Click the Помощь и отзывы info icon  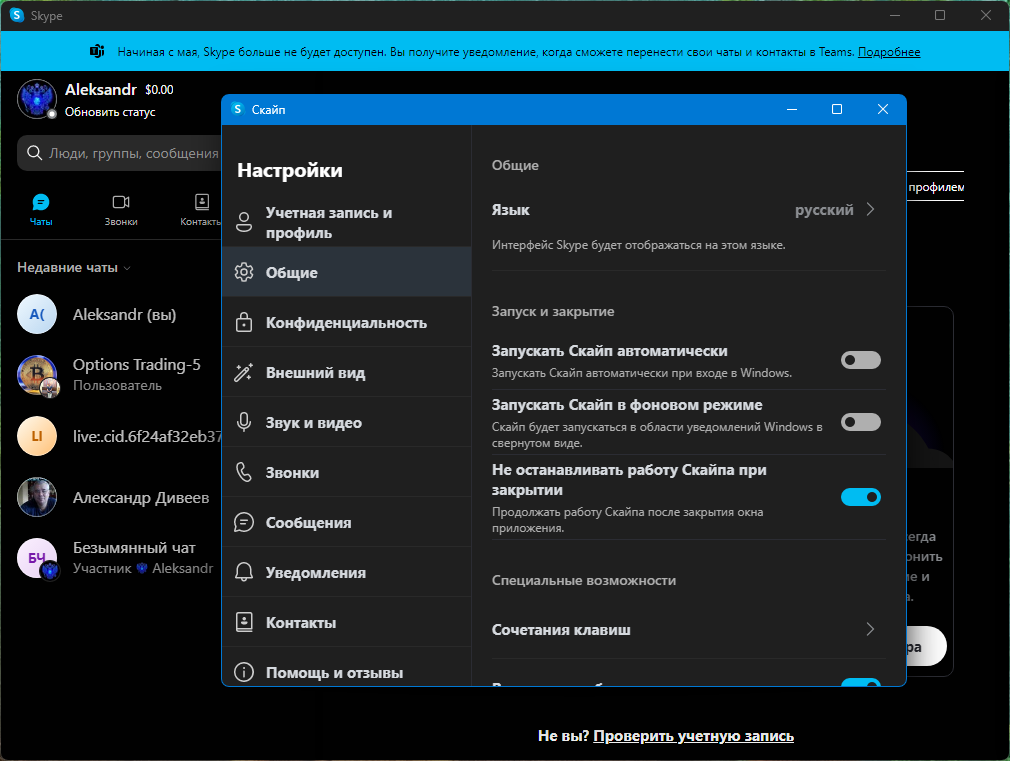(x=243, y=672)
